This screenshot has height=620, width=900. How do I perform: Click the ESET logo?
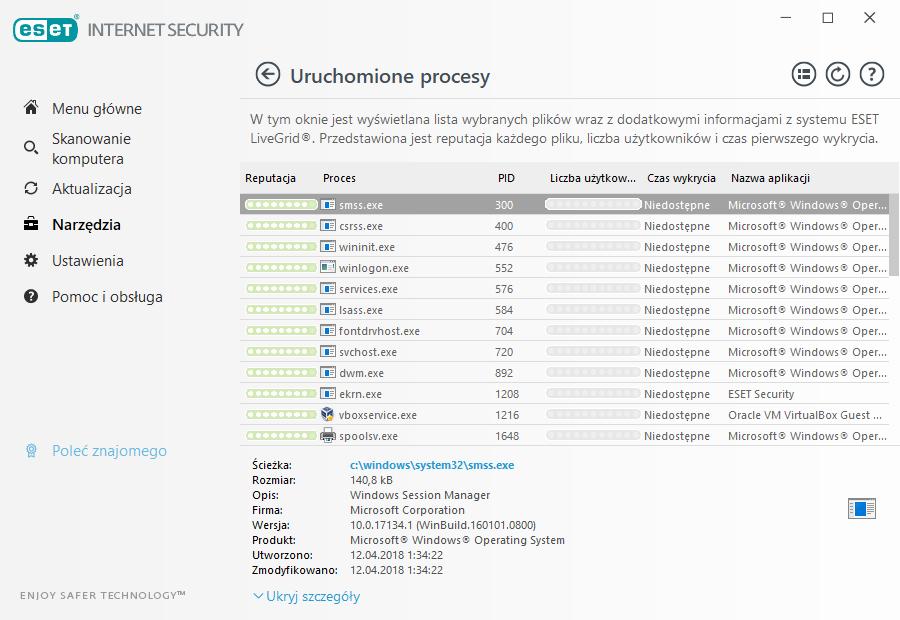coord(46,29)
